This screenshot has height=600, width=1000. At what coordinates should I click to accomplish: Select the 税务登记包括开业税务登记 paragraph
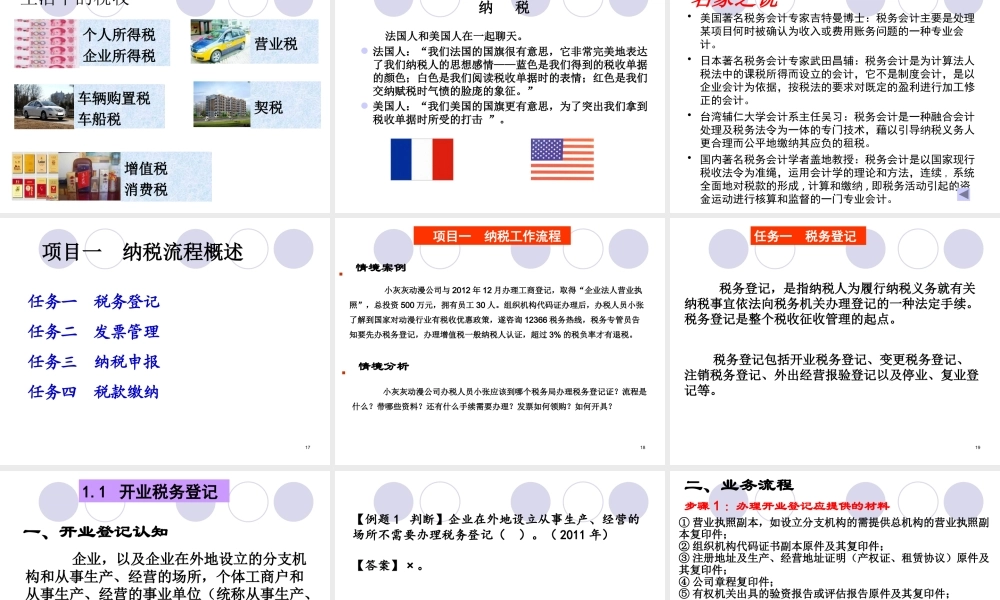click(831, 375)
